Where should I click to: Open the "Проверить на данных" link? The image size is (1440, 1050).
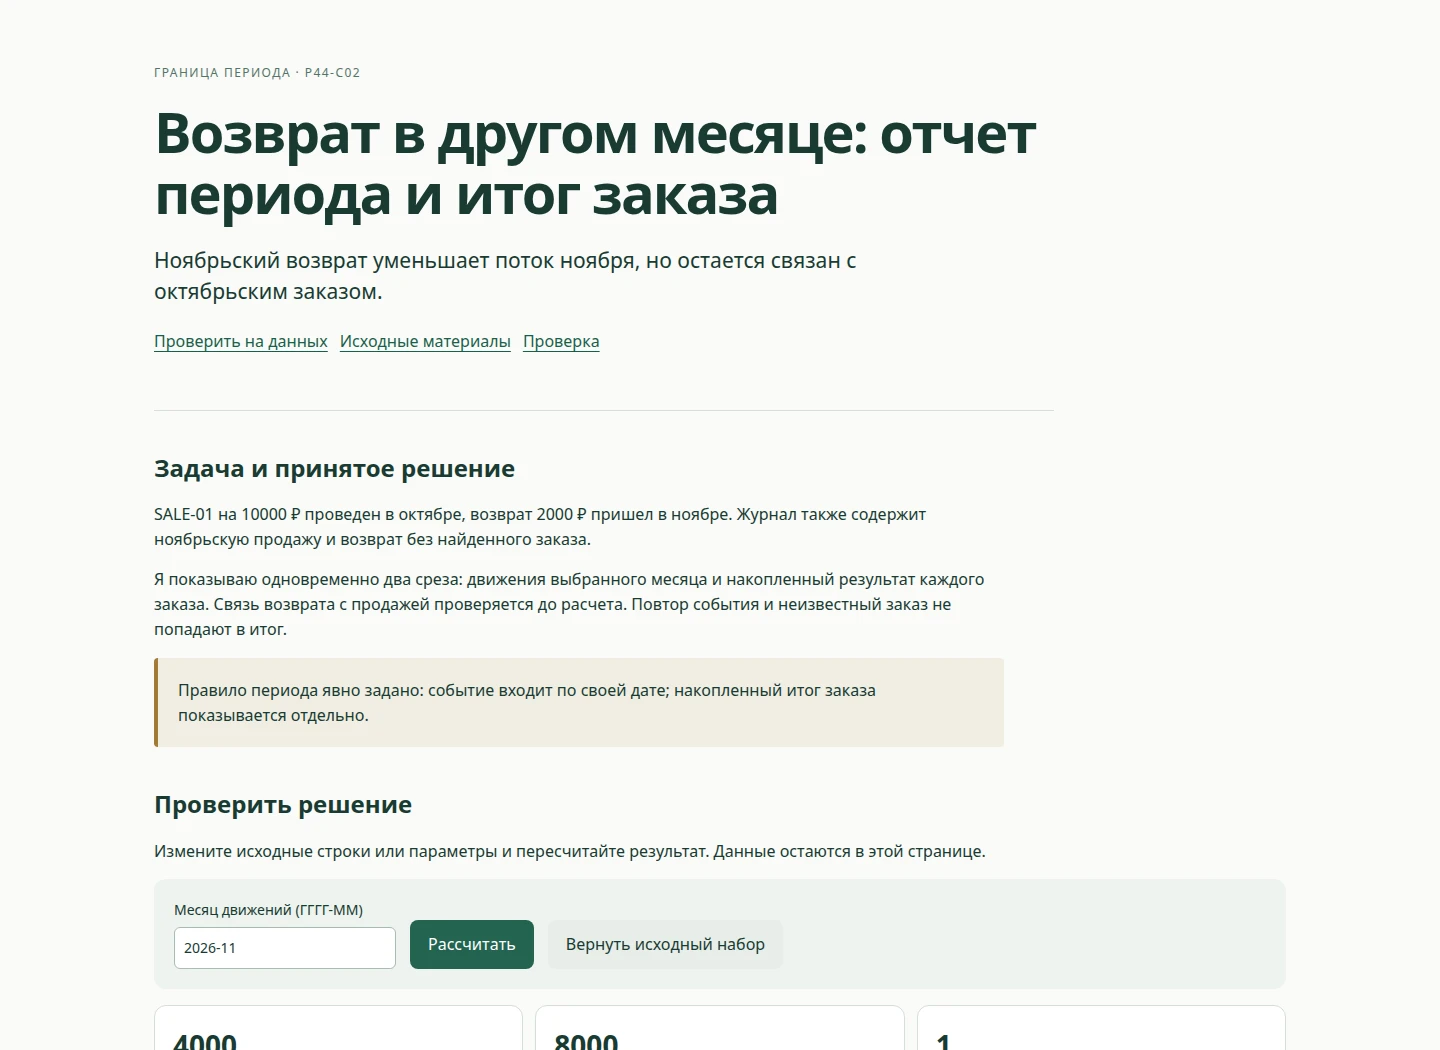click(x=241, y=341)
